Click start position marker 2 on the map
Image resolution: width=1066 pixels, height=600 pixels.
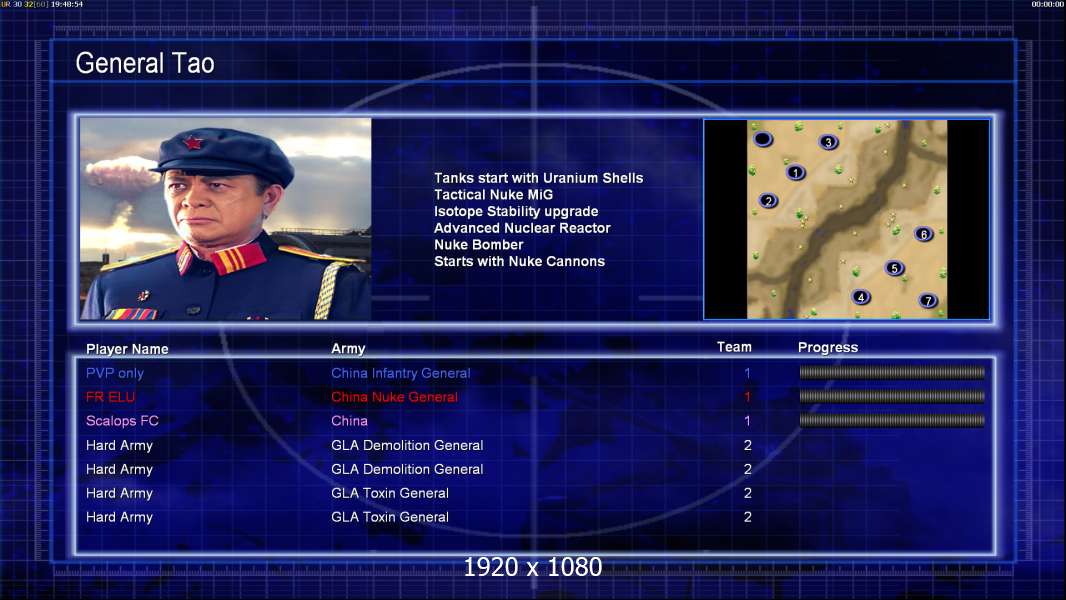[x=768, y=200]
